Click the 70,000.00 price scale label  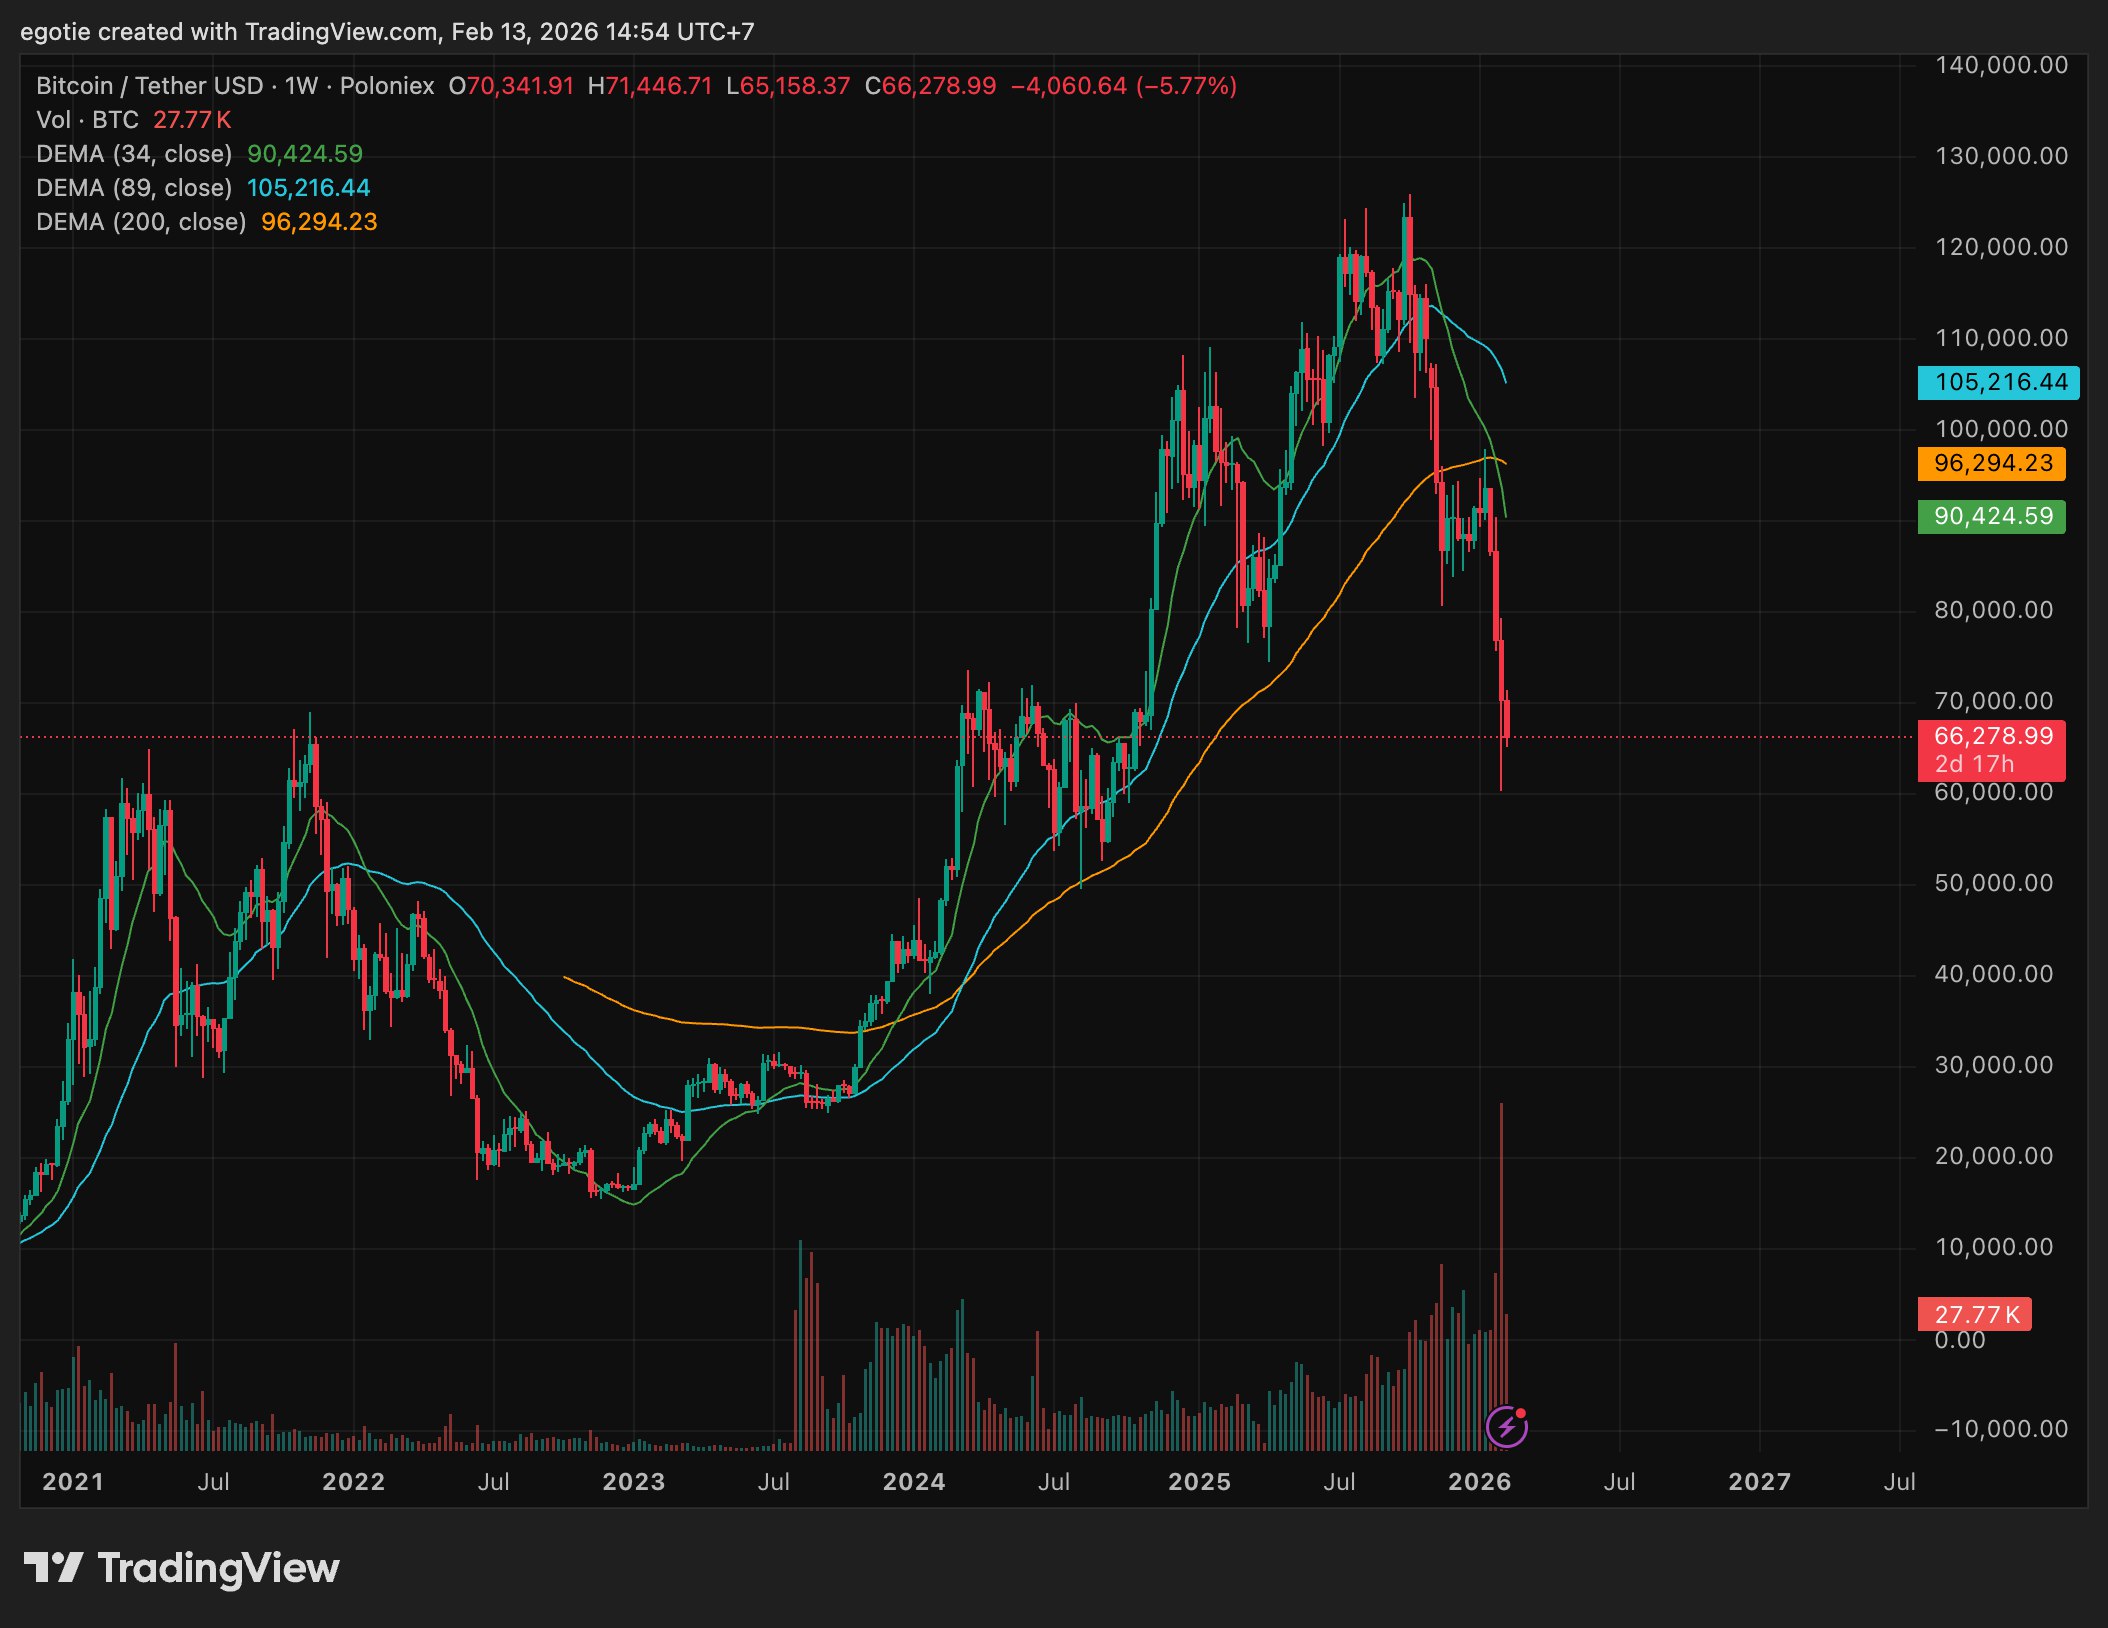pos(1993,701)
